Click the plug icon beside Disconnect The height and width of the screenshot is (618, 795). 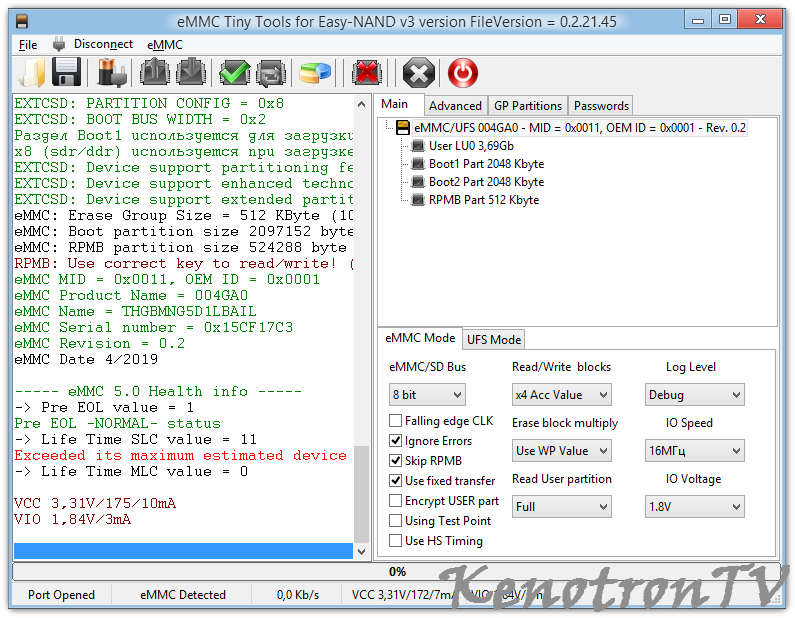click(59, 44)
